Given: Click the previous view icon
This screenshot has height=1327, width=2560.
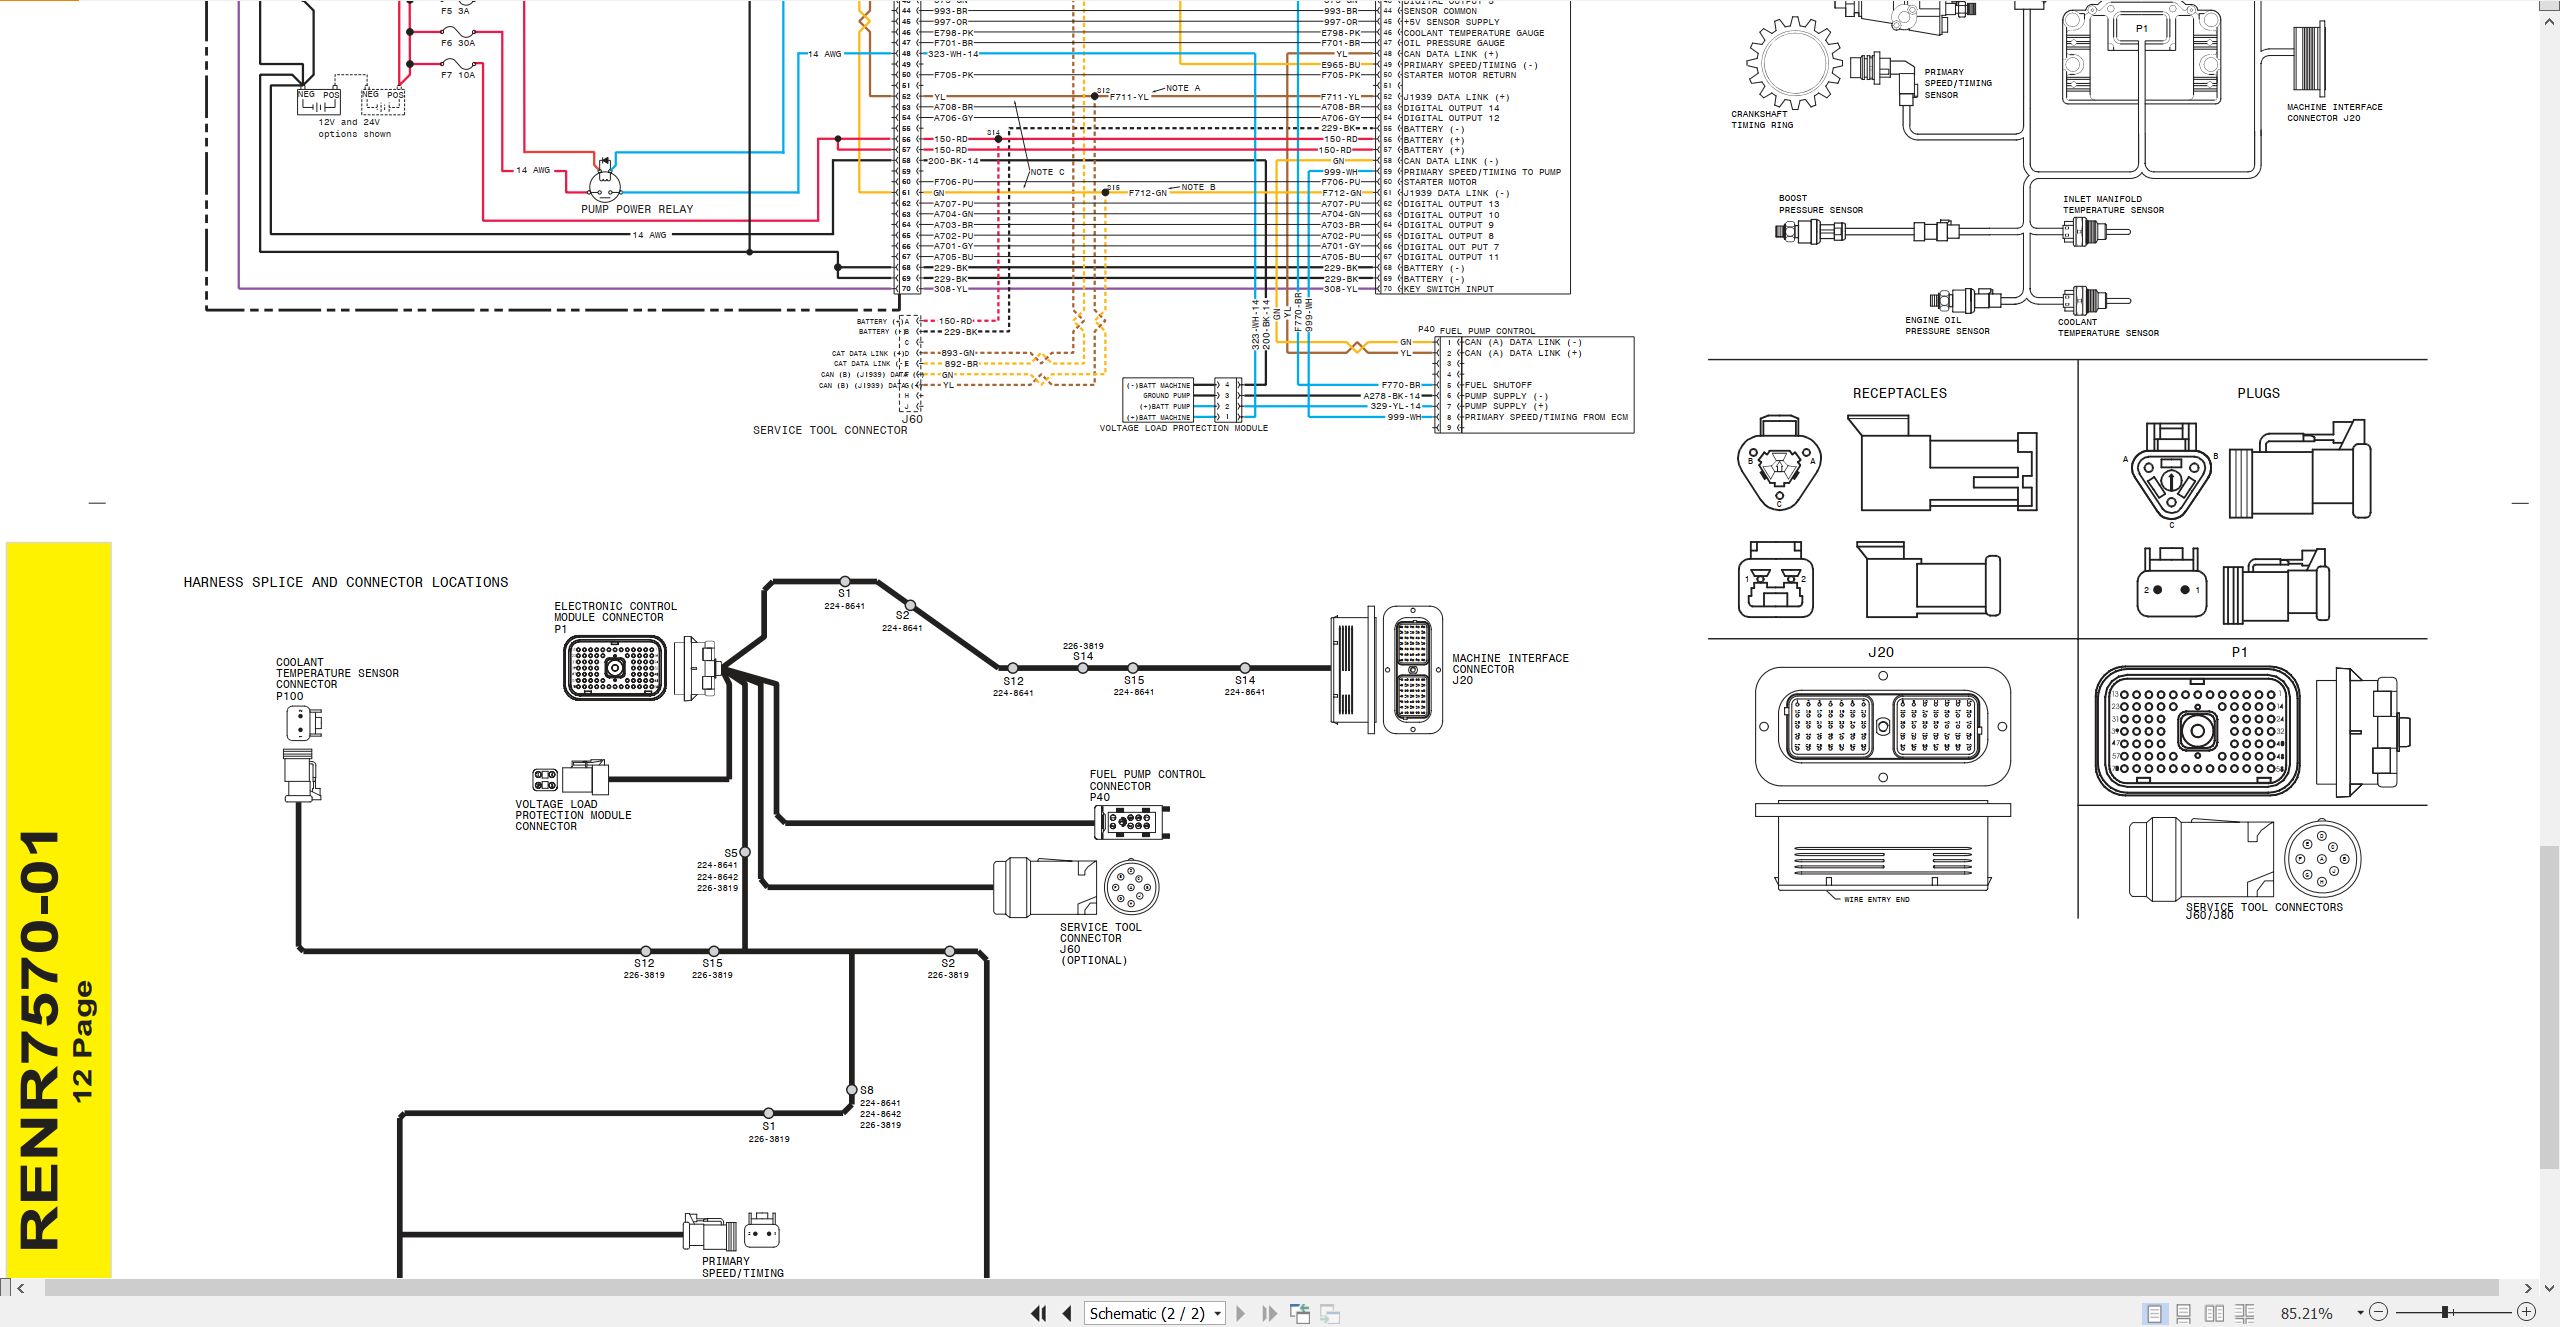Looking at the screenshot, I should [1300, 1313].
